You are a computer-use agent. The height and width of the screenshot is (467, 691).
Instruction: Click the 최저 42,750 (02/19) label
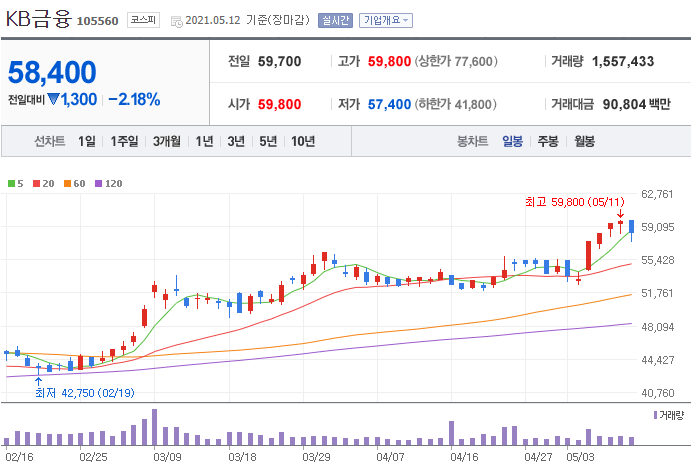click(85, 393)
